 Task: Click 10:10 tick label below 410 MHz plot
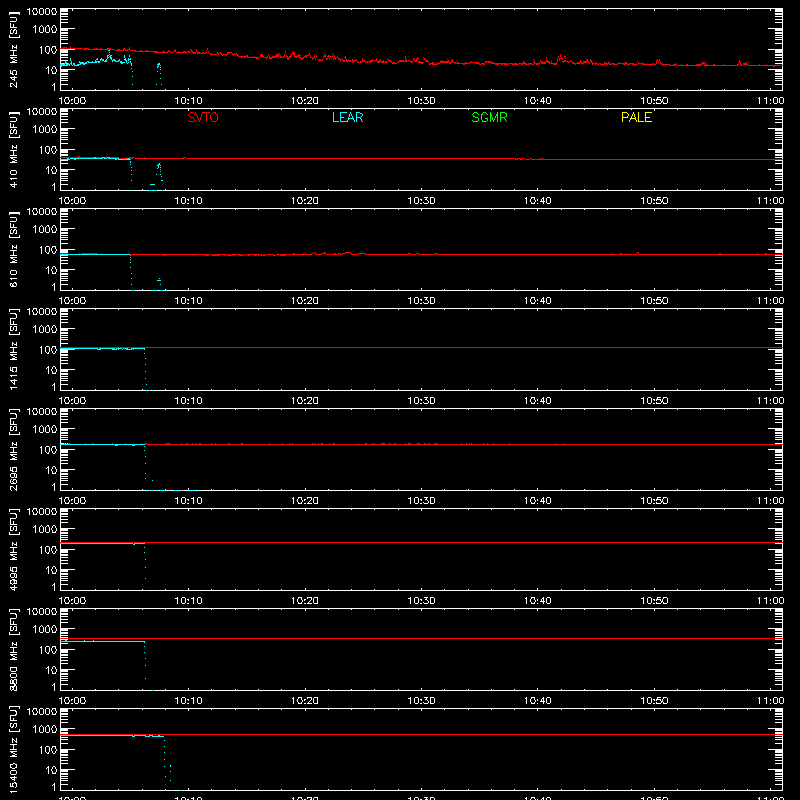(188, 201)
